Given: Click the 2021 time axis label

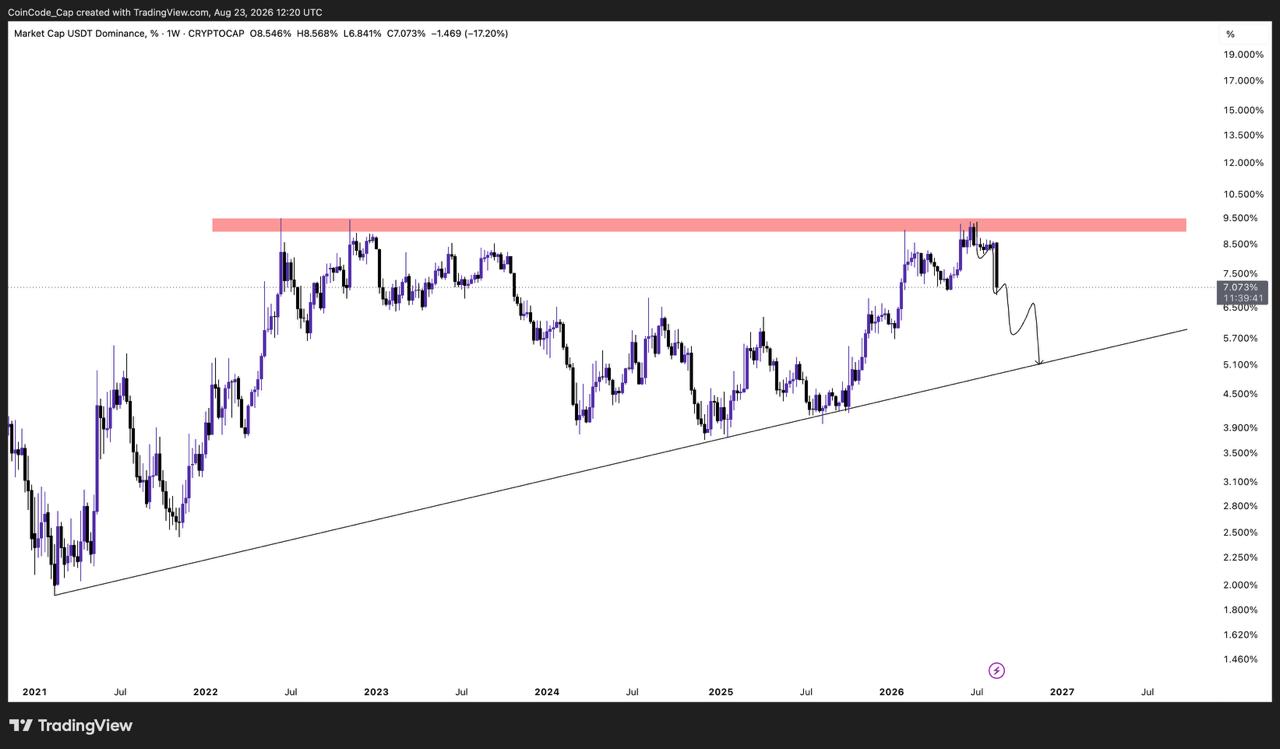Looking at the screenshot, I should click(x=34, y=692).
